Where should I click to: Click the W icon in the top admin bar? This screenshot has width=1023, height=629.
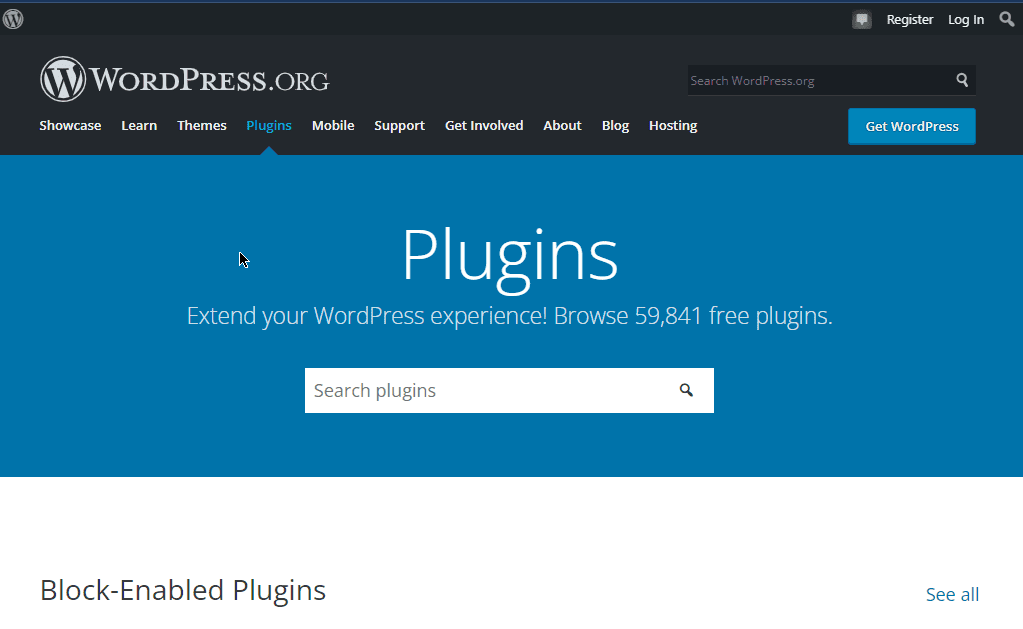coord(12,18)
